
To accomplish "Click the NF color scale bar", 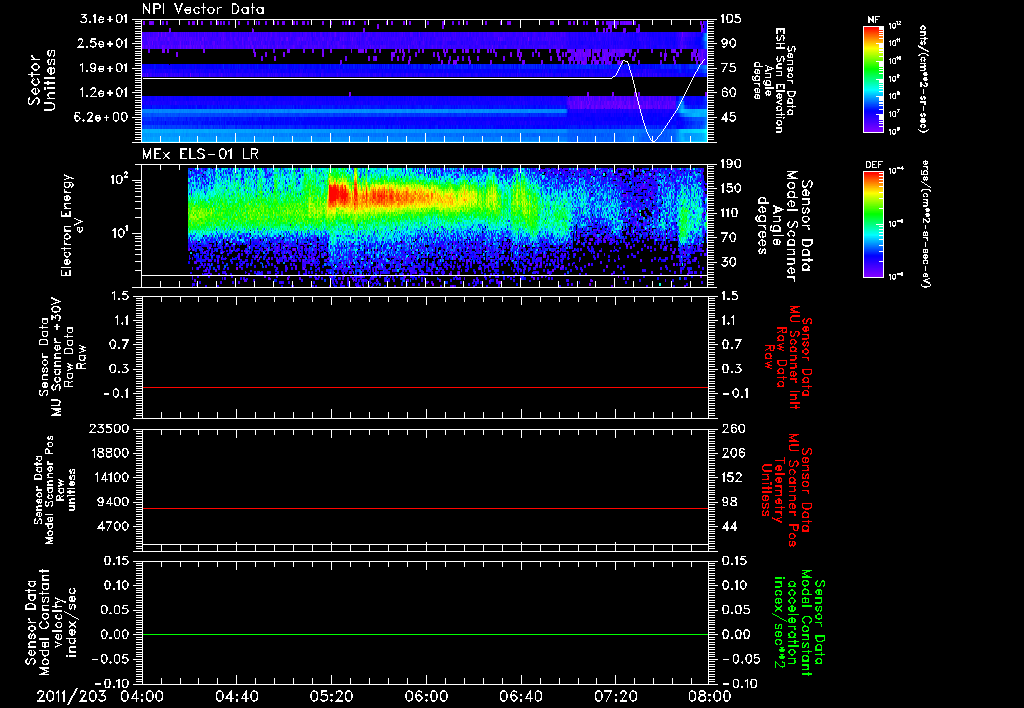I will [x=873, y=79].
